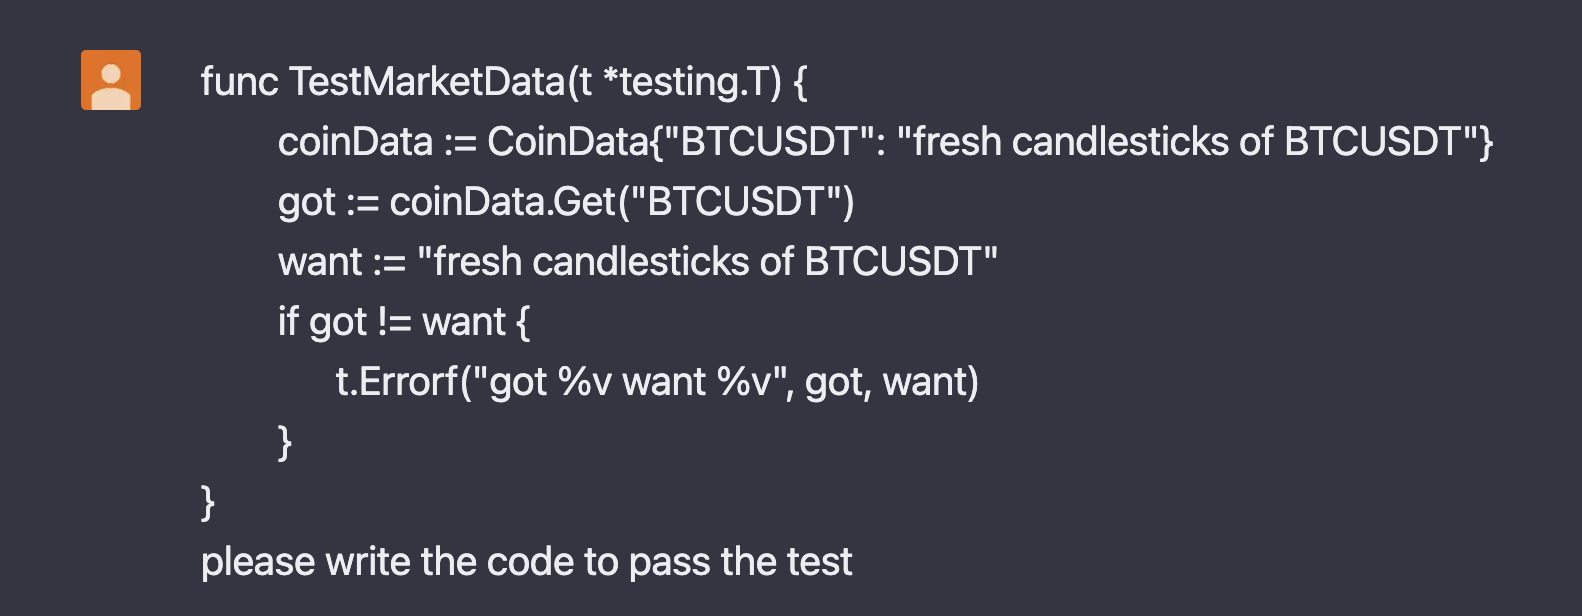Click the orange user avatar icon

111,80
